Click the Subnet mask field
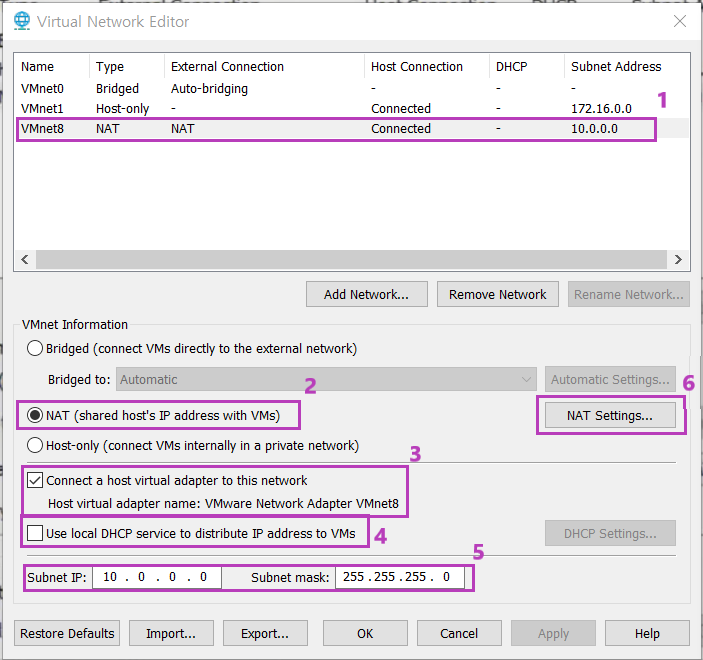The height and width of the screenshot is (660, 703). tap(399, 577)
